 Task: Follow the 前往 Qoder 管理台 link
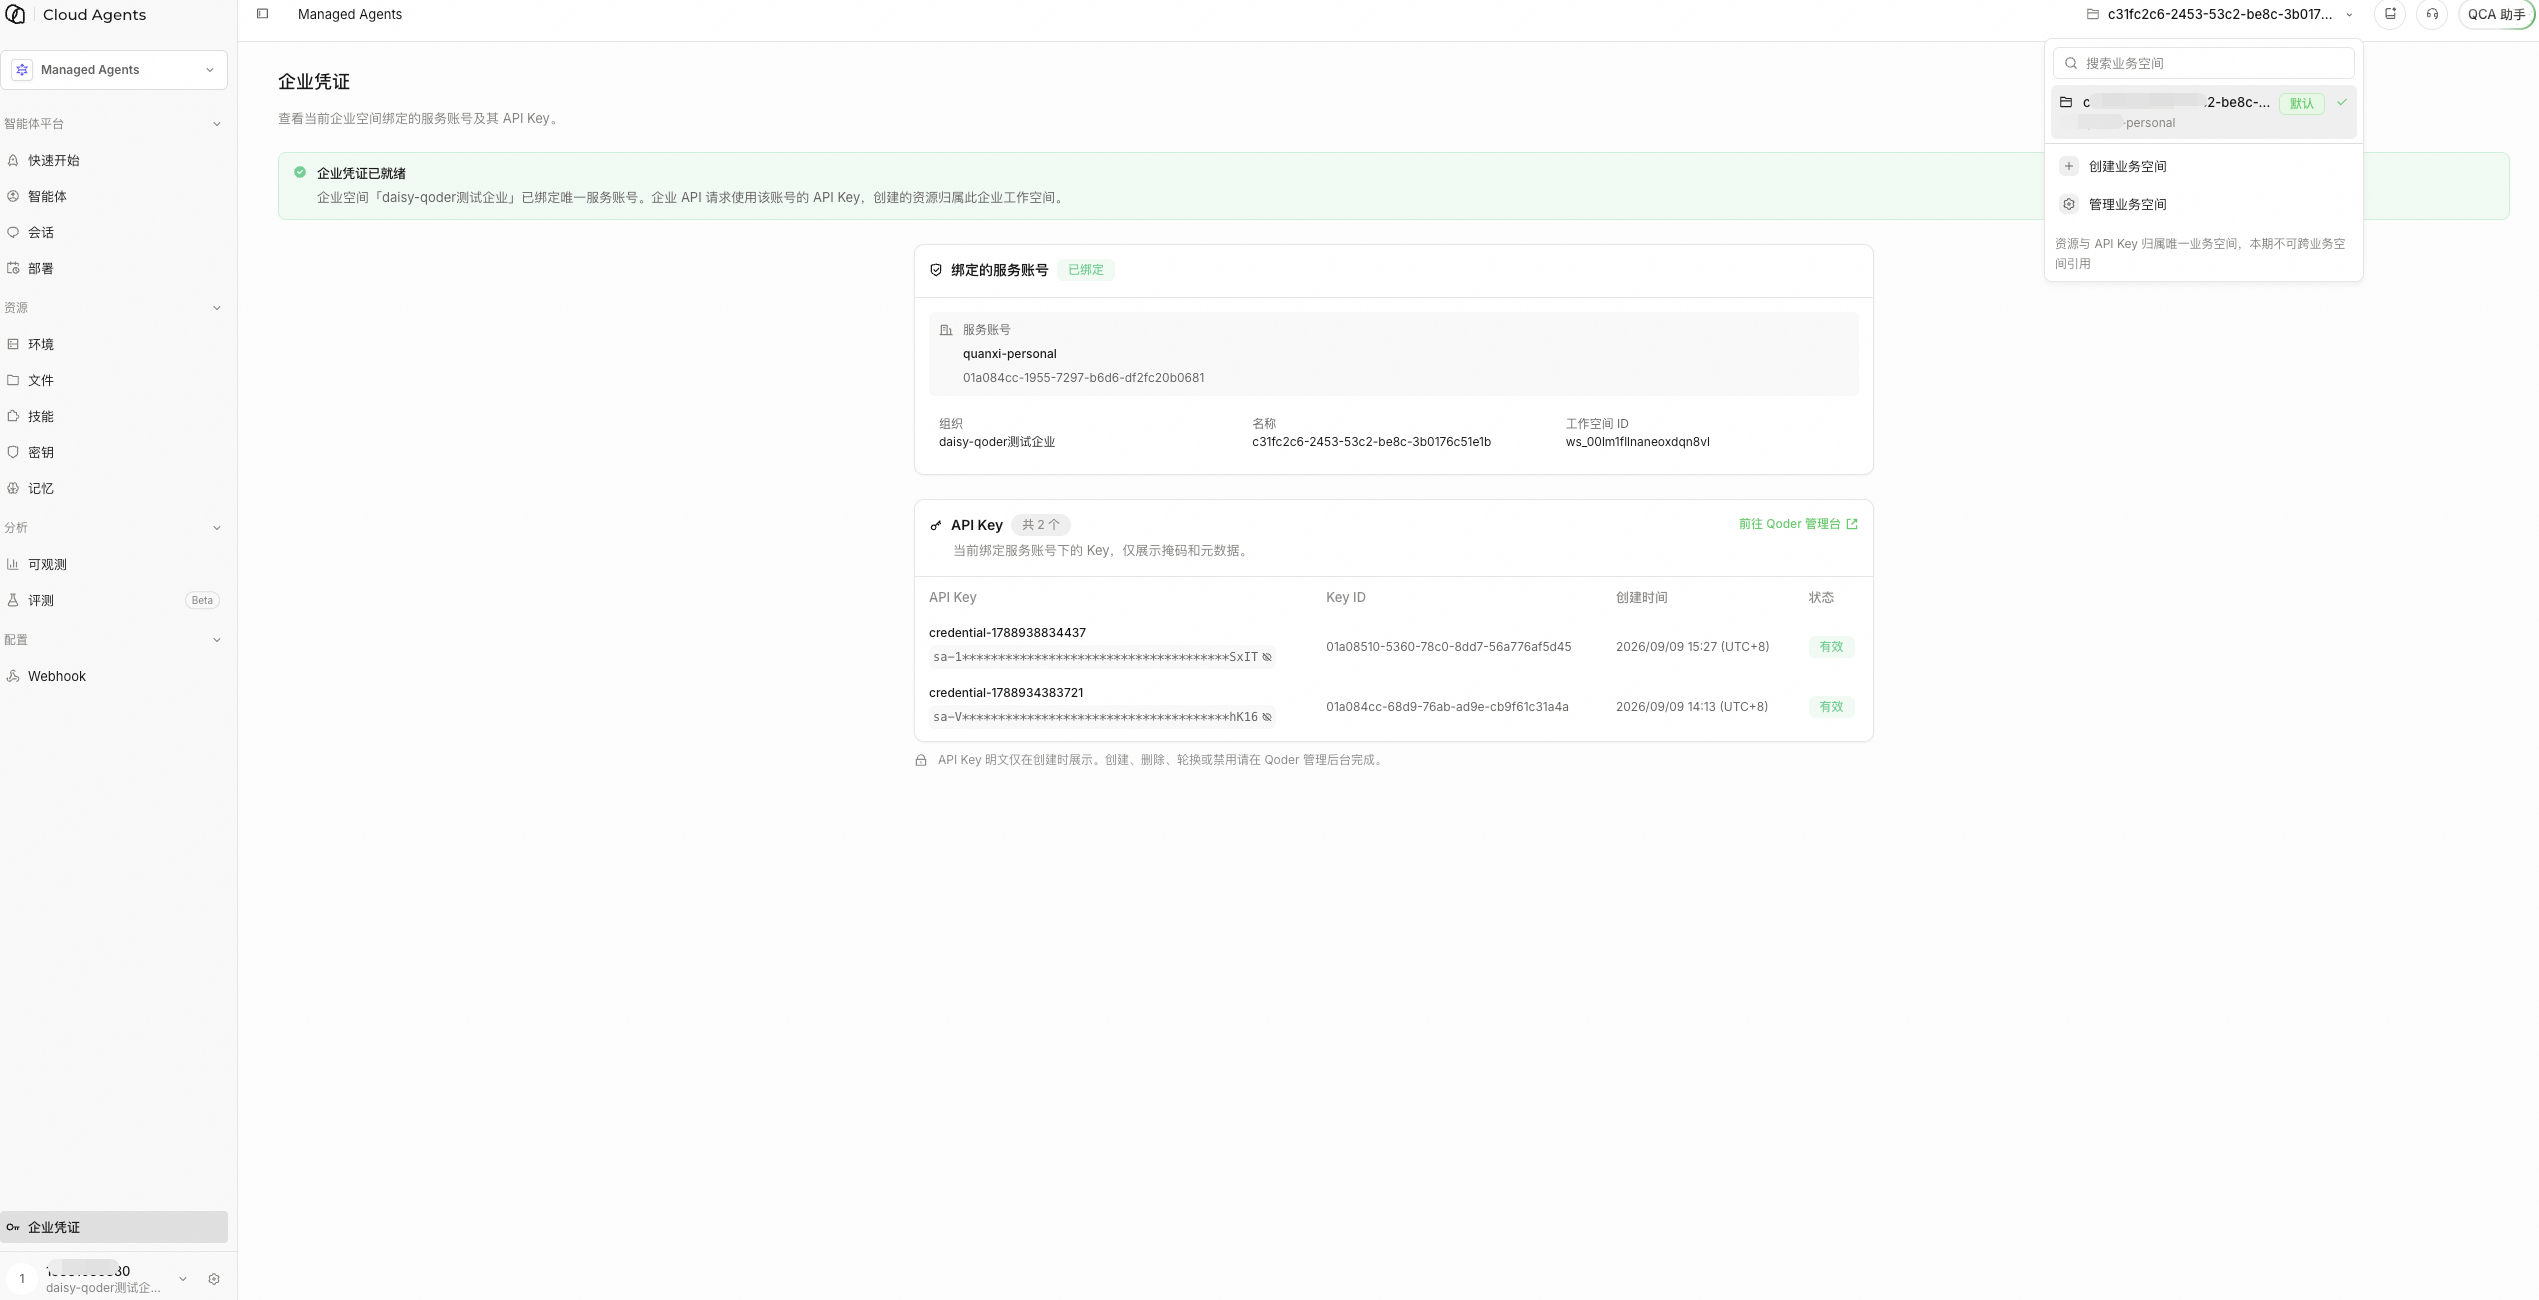(x=1798, y=524)
